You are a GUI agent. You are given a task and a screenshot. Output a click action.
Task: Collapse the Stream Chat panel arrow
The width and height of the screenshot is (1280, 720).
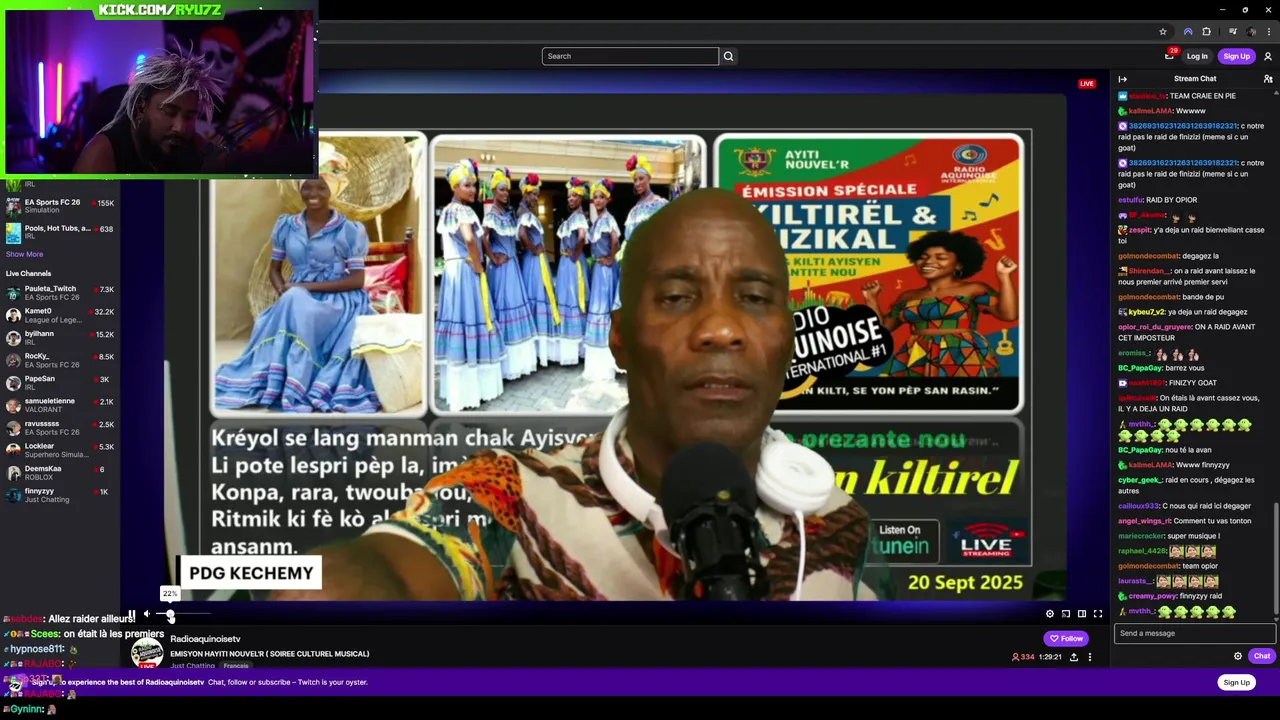pyautogui.click(x=1122, y=79)
